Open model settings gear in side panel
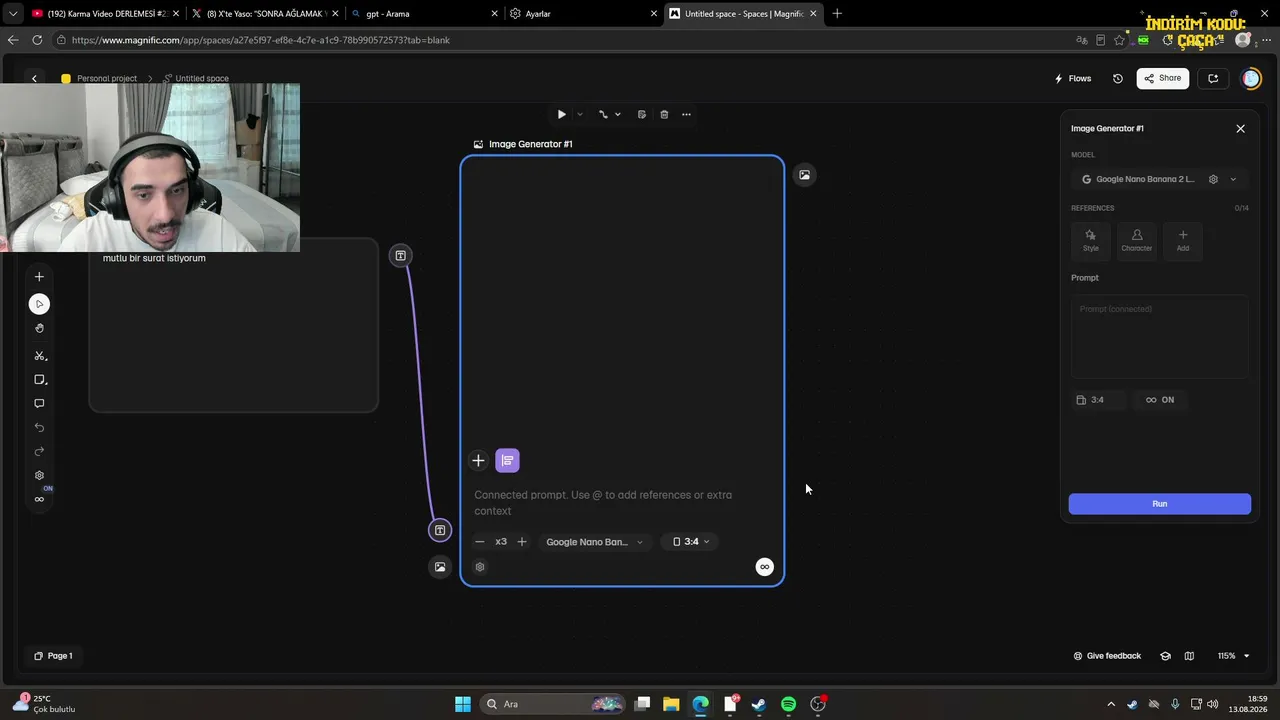Image resolution: width=1280 pixels, height=720 pixels. [1213, 180]
